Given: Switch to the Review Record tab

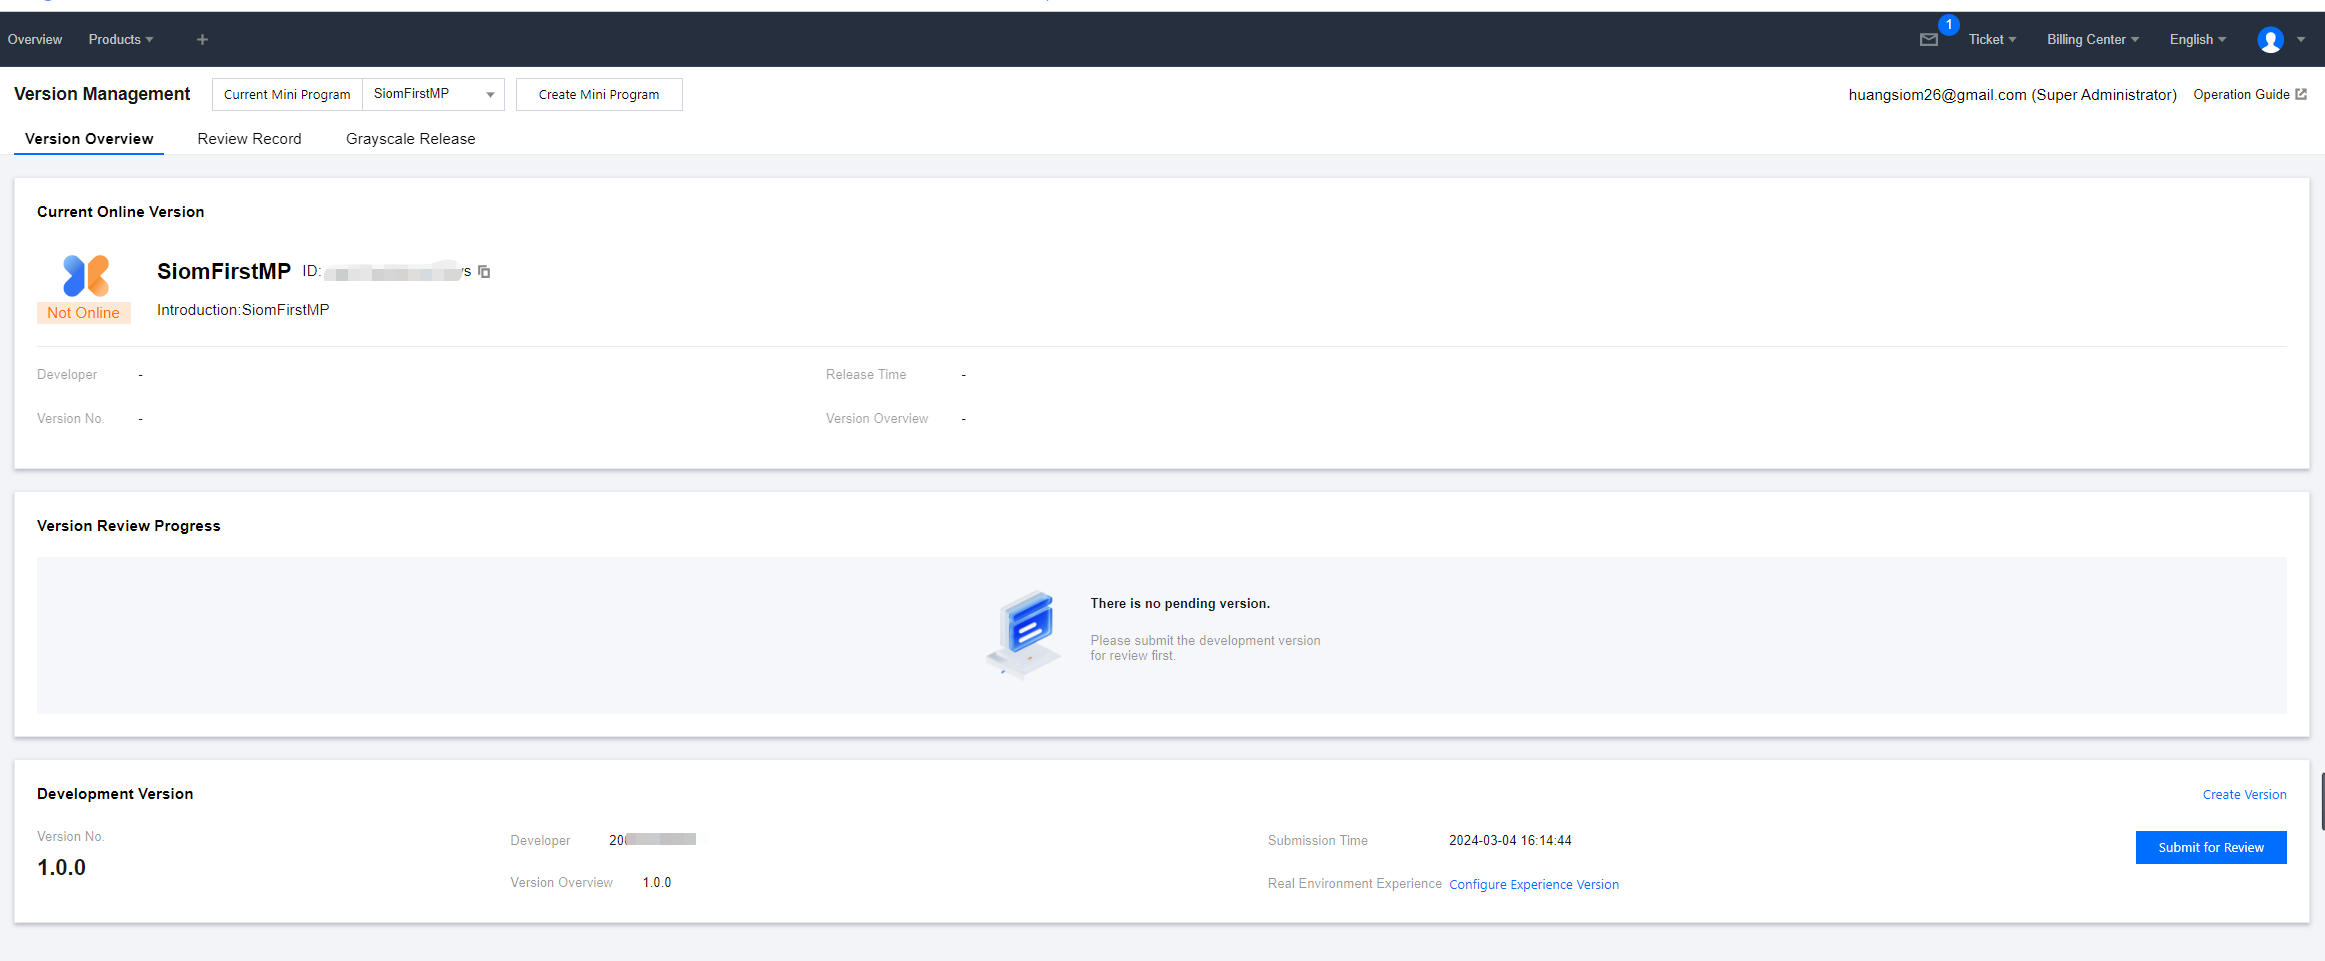Looking at the screenshot, I should click(249, 138).
